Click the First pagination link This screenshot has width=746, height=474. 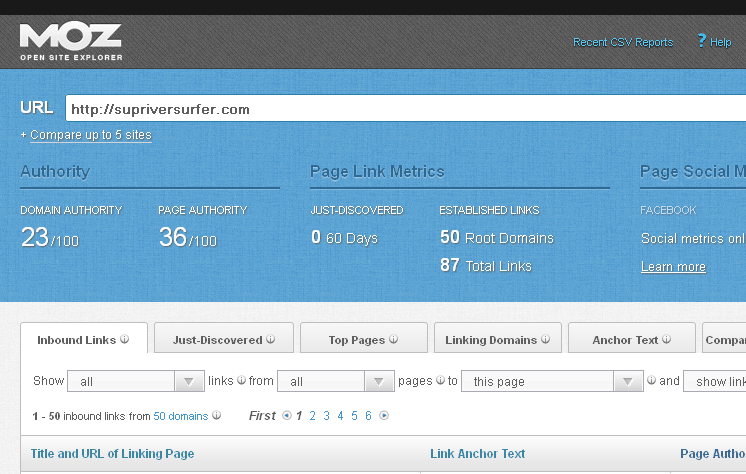pyautogui.click(x=262, y=416)
